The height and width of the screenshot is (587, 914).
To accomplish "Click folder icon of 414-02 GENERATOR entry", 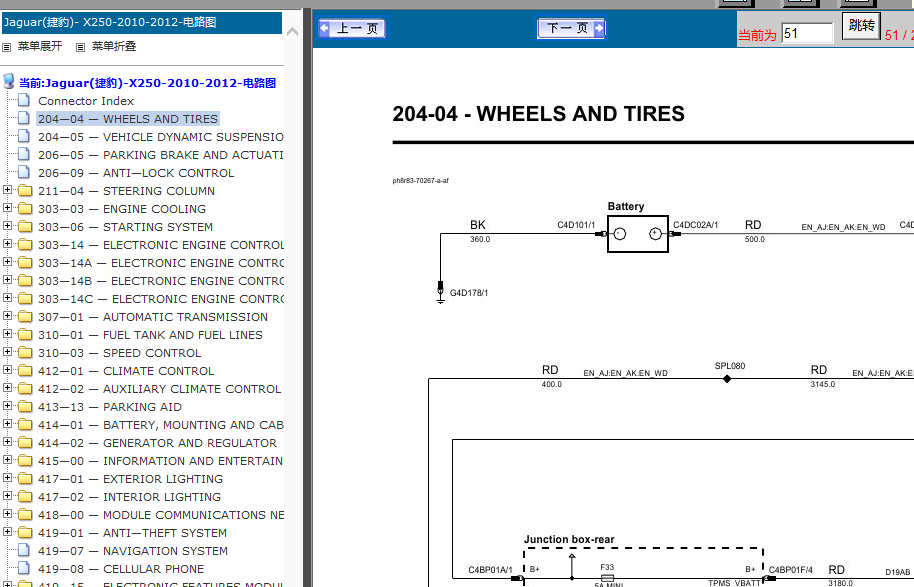I will pos(25,443).
